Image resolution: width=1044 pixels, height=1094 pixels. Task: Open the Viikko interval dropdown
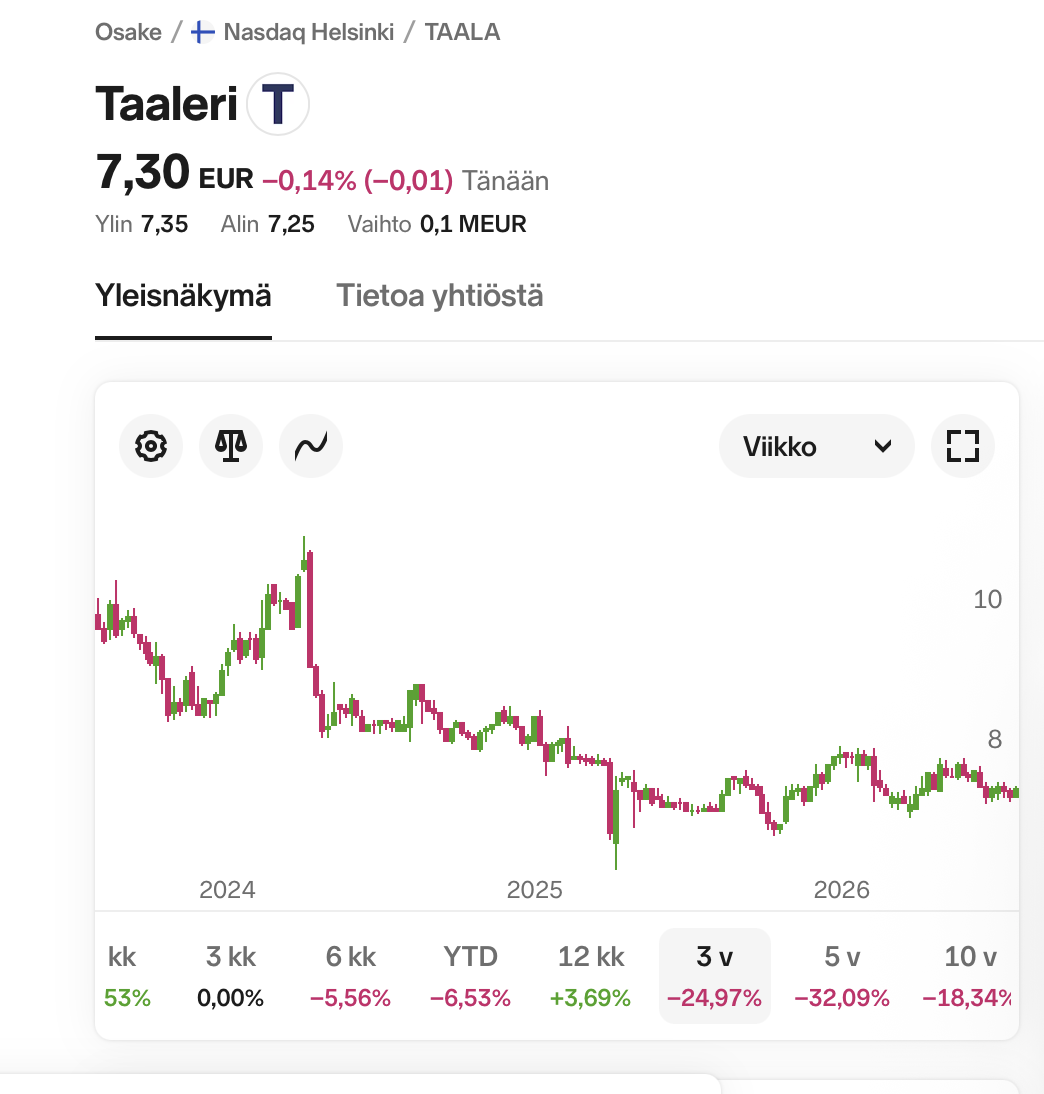(816, 446)
